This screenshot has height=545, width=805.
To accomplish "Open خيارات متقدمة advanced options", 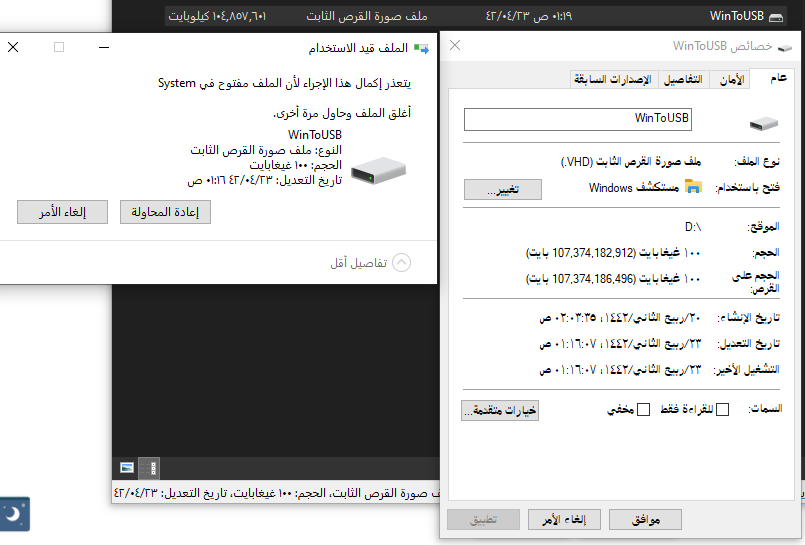I will coord(500,411).
